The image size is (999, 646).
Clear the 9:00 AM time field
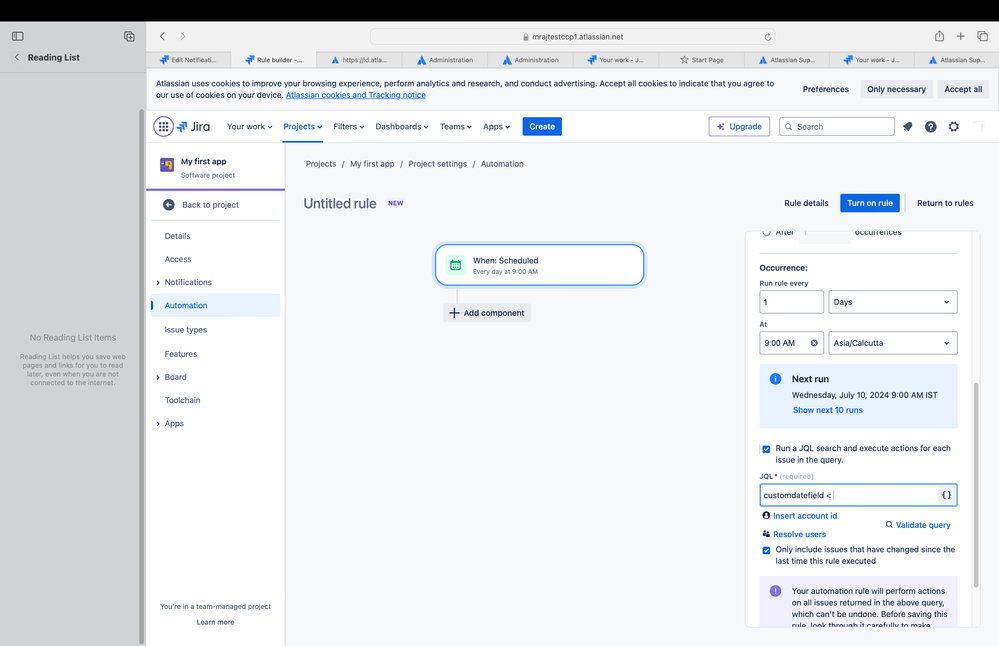[x=814, y=343]
